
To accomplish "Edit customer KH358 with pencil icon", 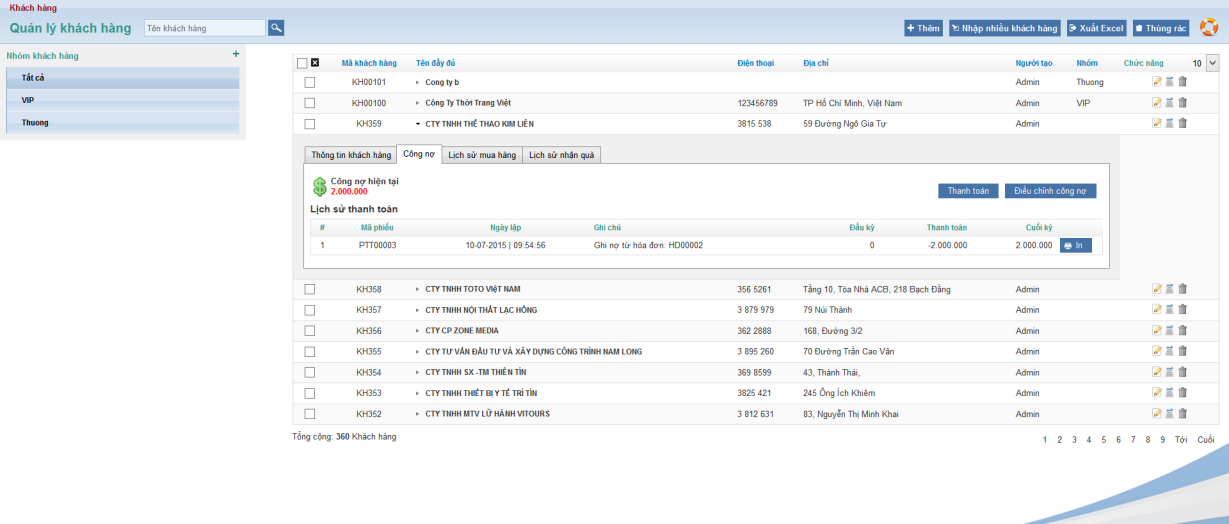I will tap(1157, 289).
